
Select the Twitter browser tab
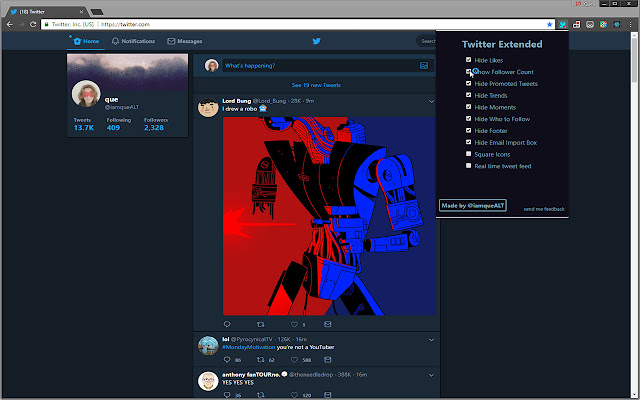(x=47, y=12)
